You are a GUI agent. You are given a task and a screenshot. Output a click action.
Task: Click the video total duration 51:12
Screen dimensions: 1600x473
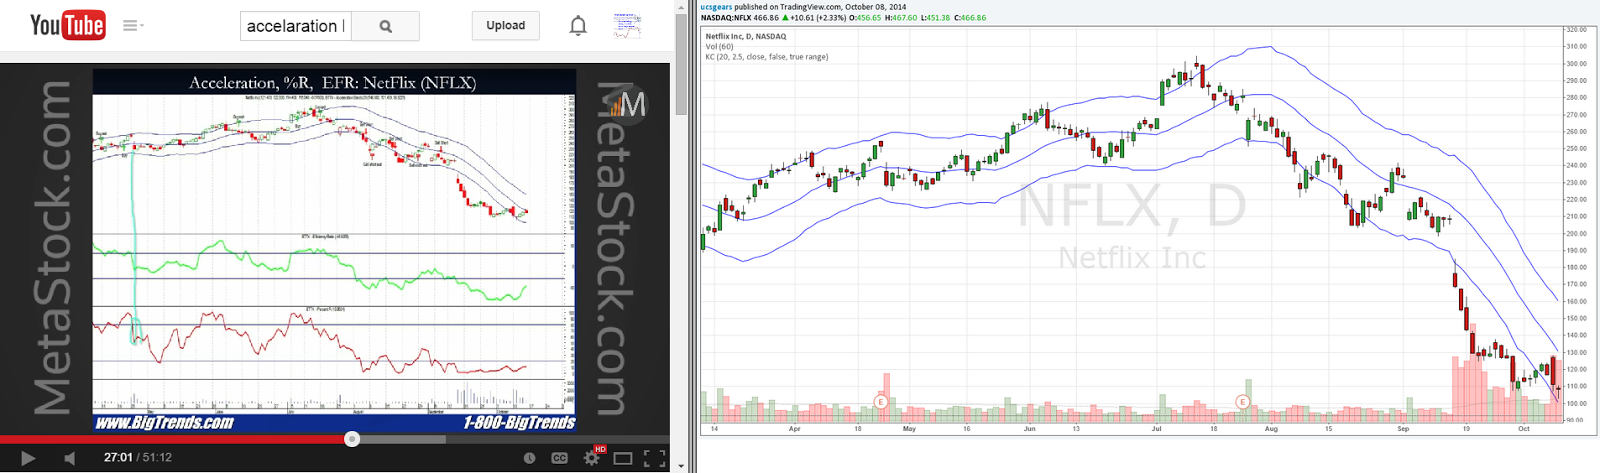point(157,458)
